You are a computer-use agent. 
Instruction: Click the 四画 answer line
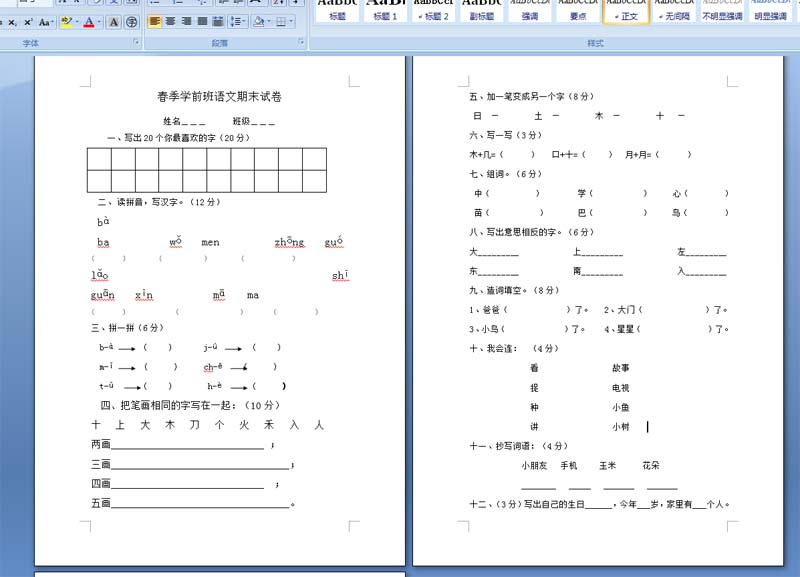(187, 484)
